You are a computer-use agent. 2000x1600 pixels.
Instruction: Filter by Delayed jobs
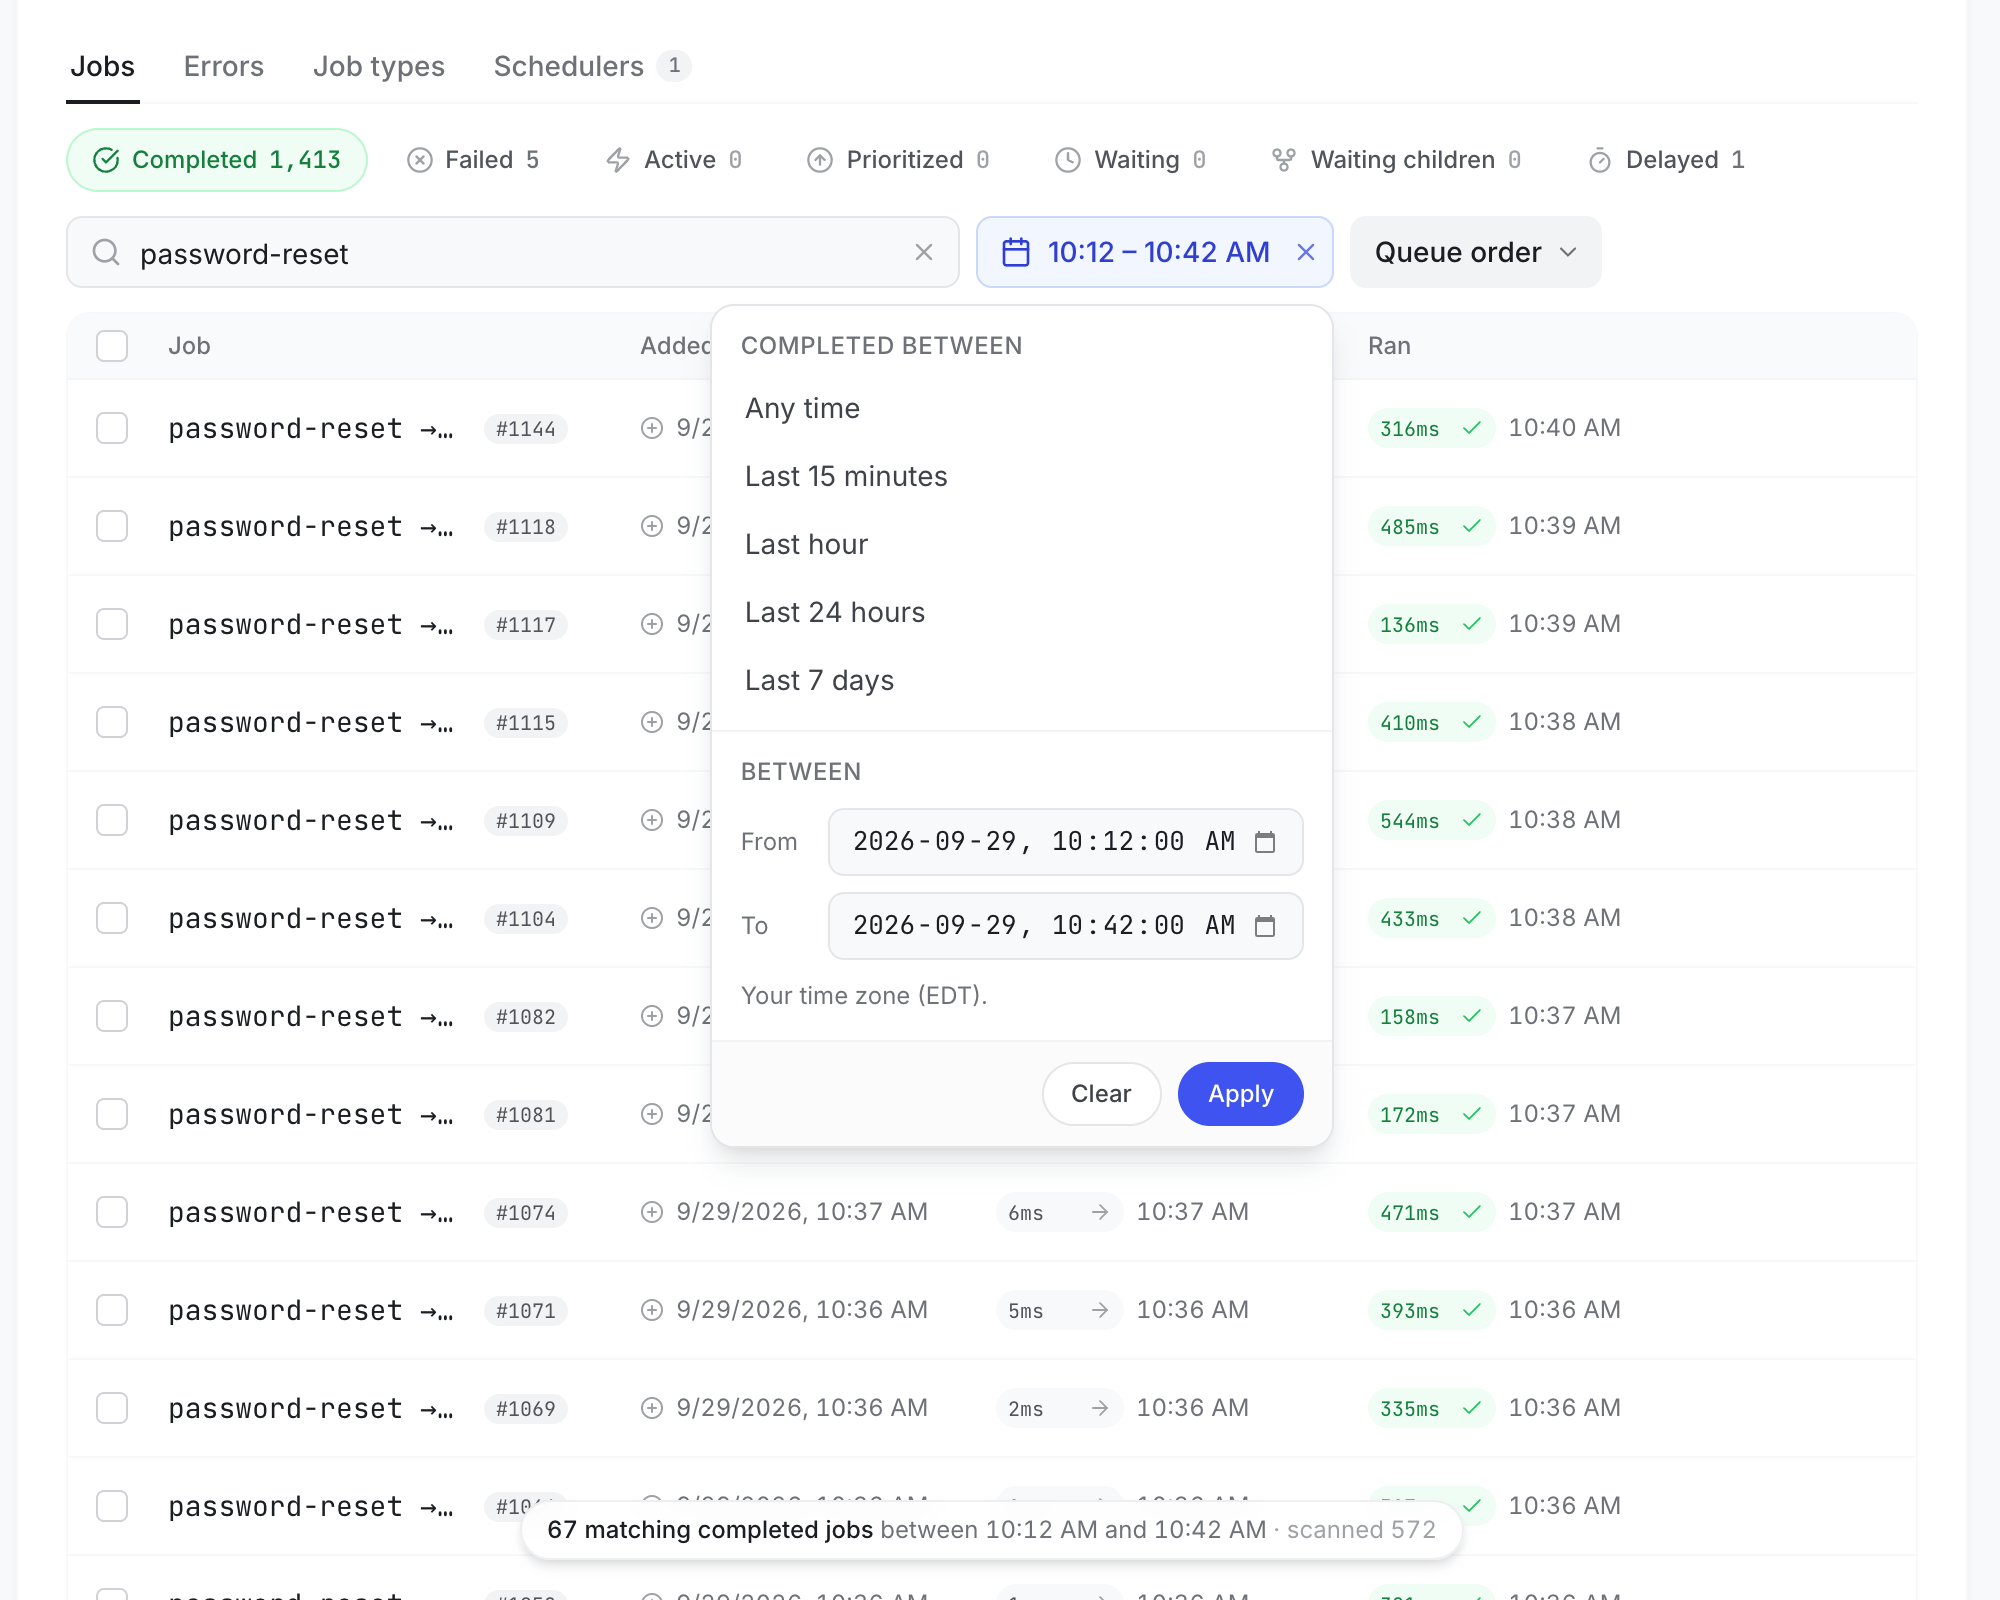[x=1667, y=160]
